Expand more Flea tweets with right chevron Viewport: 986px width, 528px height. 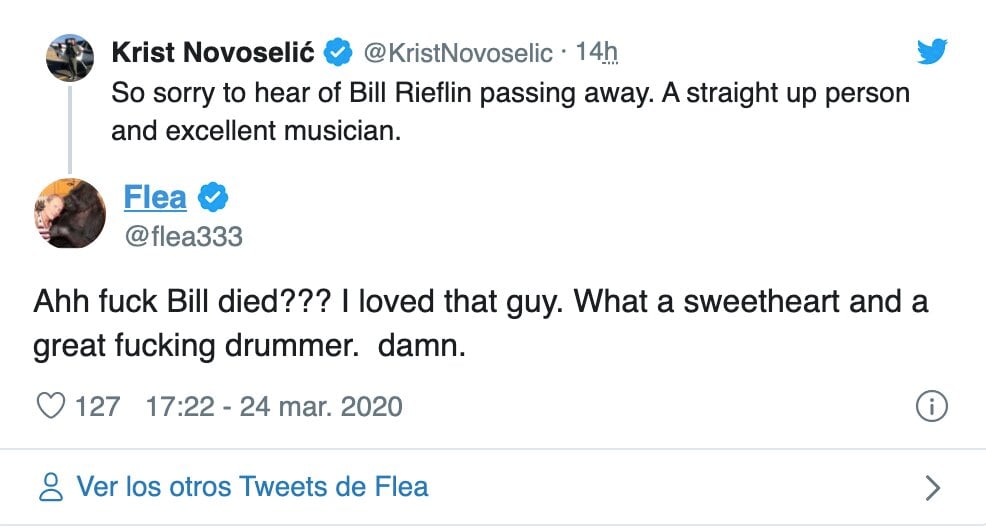[x=932, y=487]
